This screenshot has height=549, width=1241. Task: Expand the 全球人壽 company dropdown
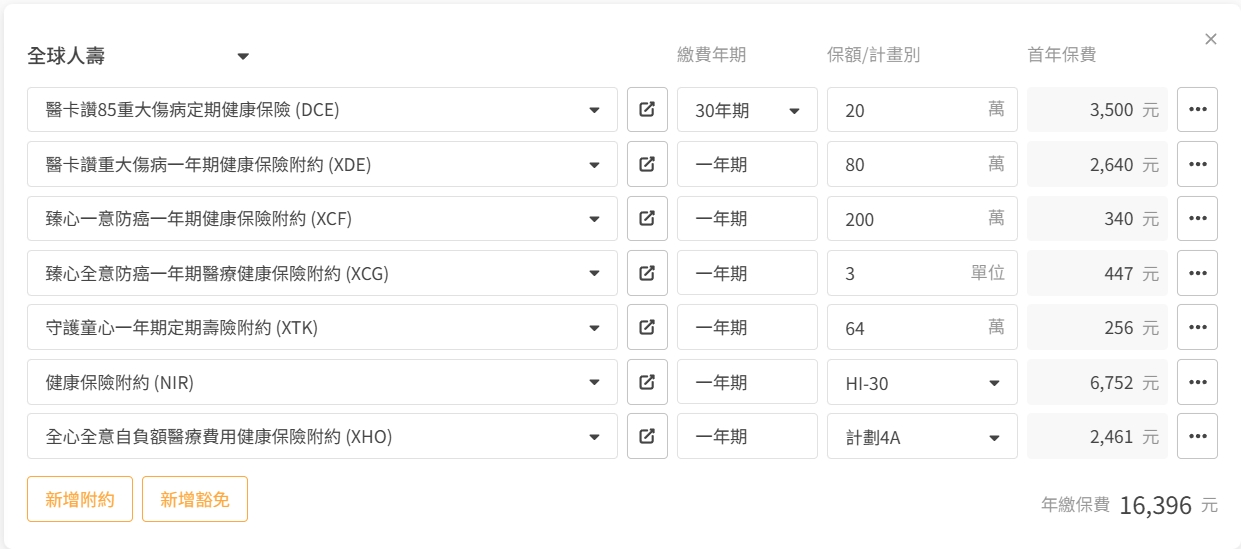(x=243, y=57)
